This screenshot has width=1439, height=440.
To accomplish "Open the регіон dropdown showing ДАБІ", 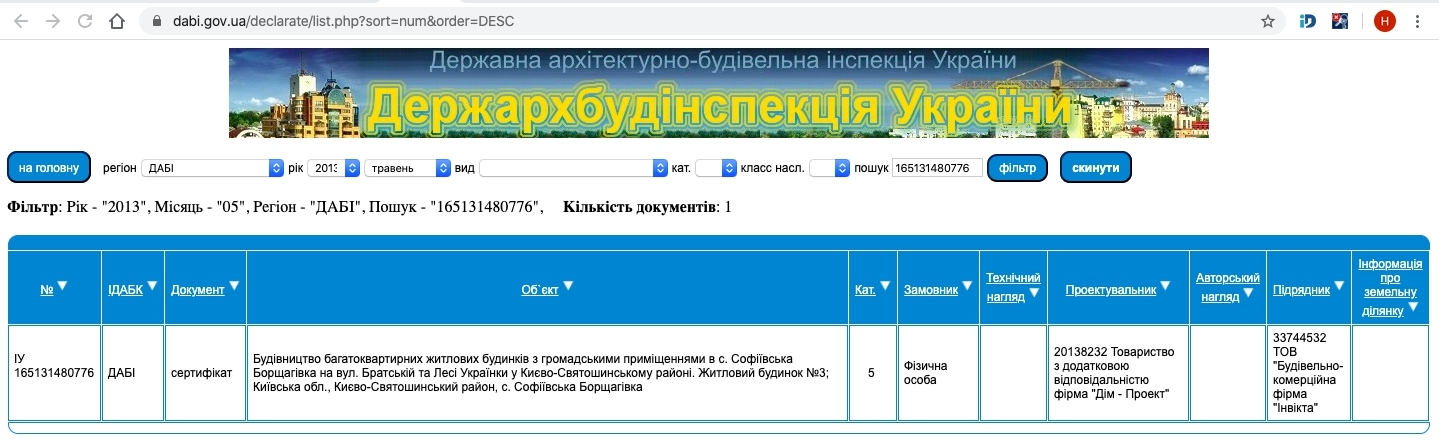I will click(x=212, y=168).
